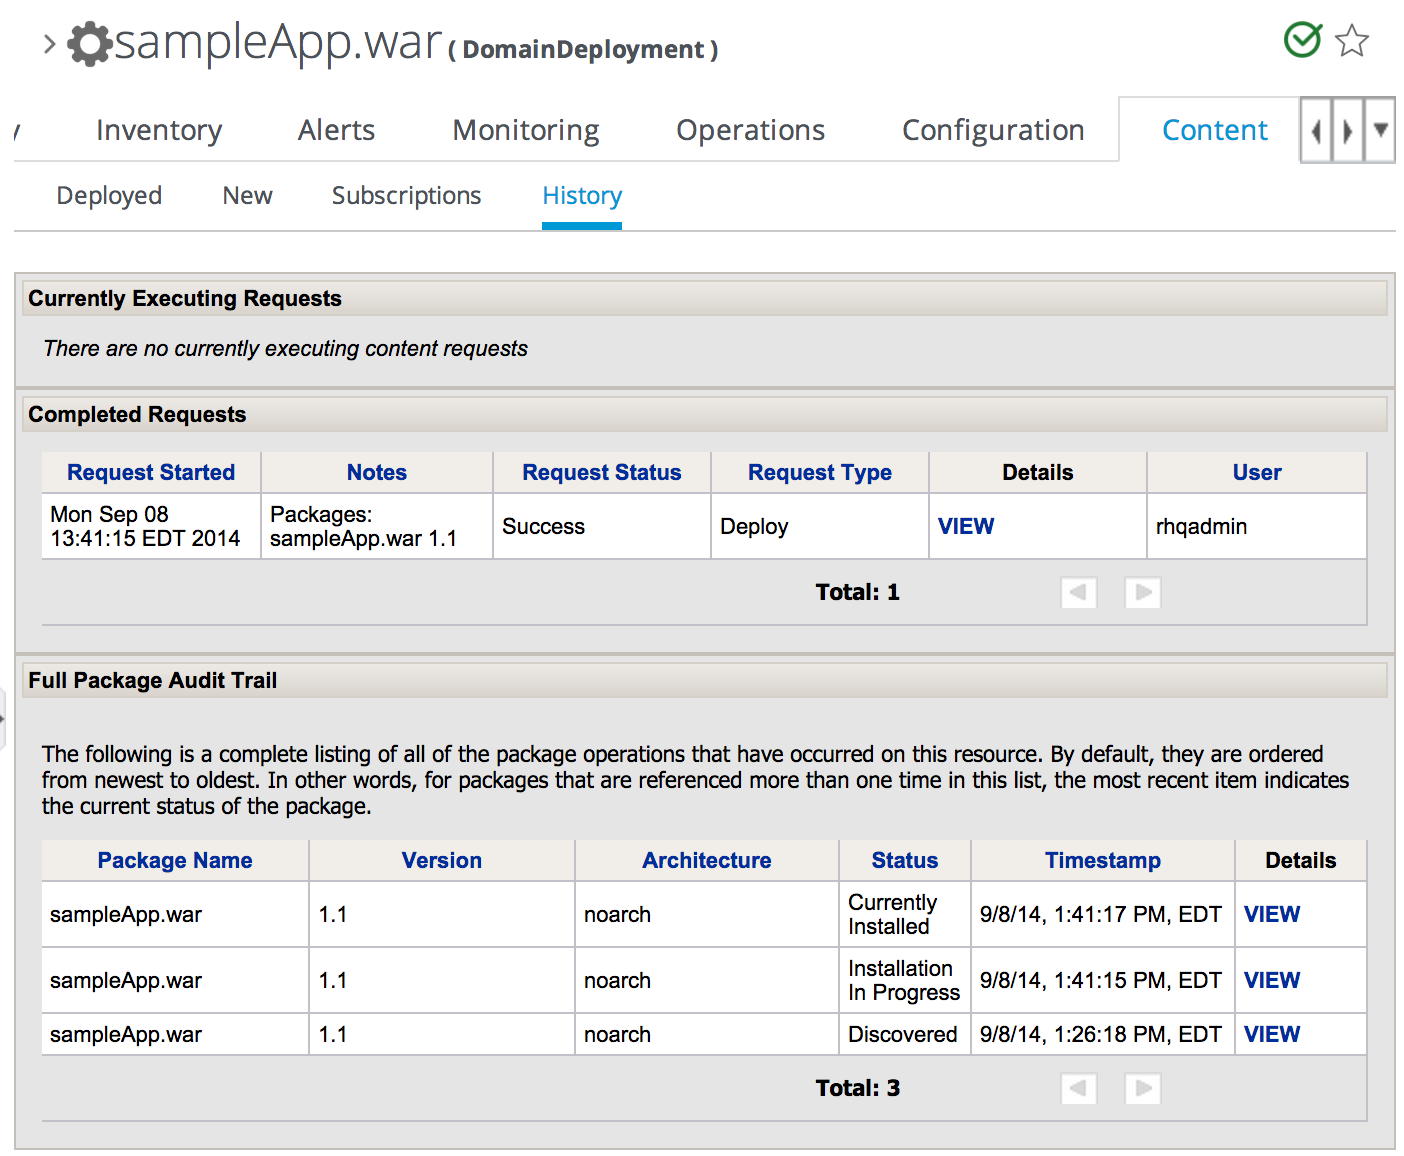This screenshot has height=1156, width=1404.
Task: Click the gear icon next to sampleApp.war
Action: [90, 44]
